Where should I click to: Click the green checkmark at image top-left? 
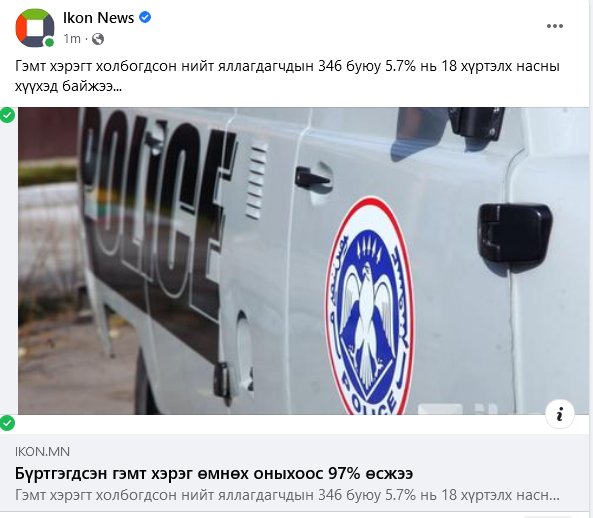tap(7, 115)
